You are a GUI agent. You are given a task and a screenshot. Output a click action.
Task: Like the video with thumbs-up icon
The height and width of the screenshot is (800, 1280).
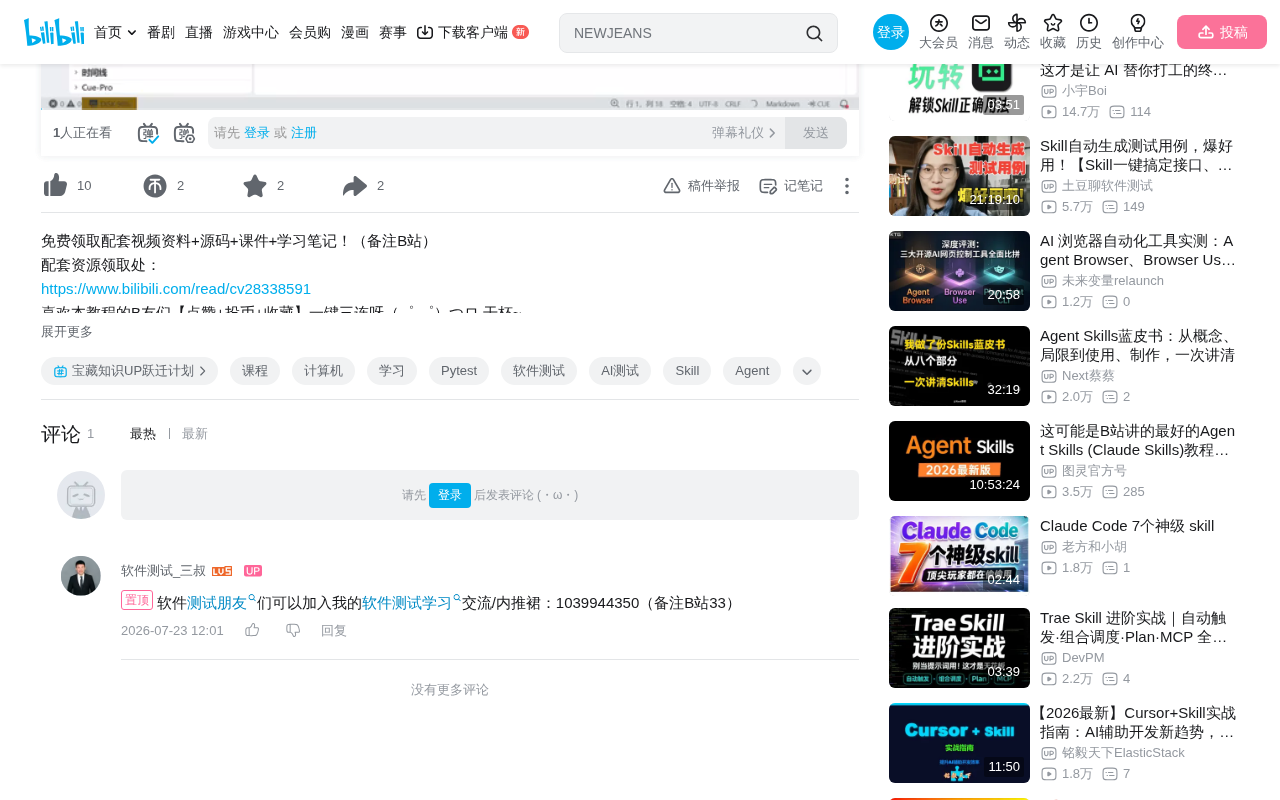(x=56, y=186)
